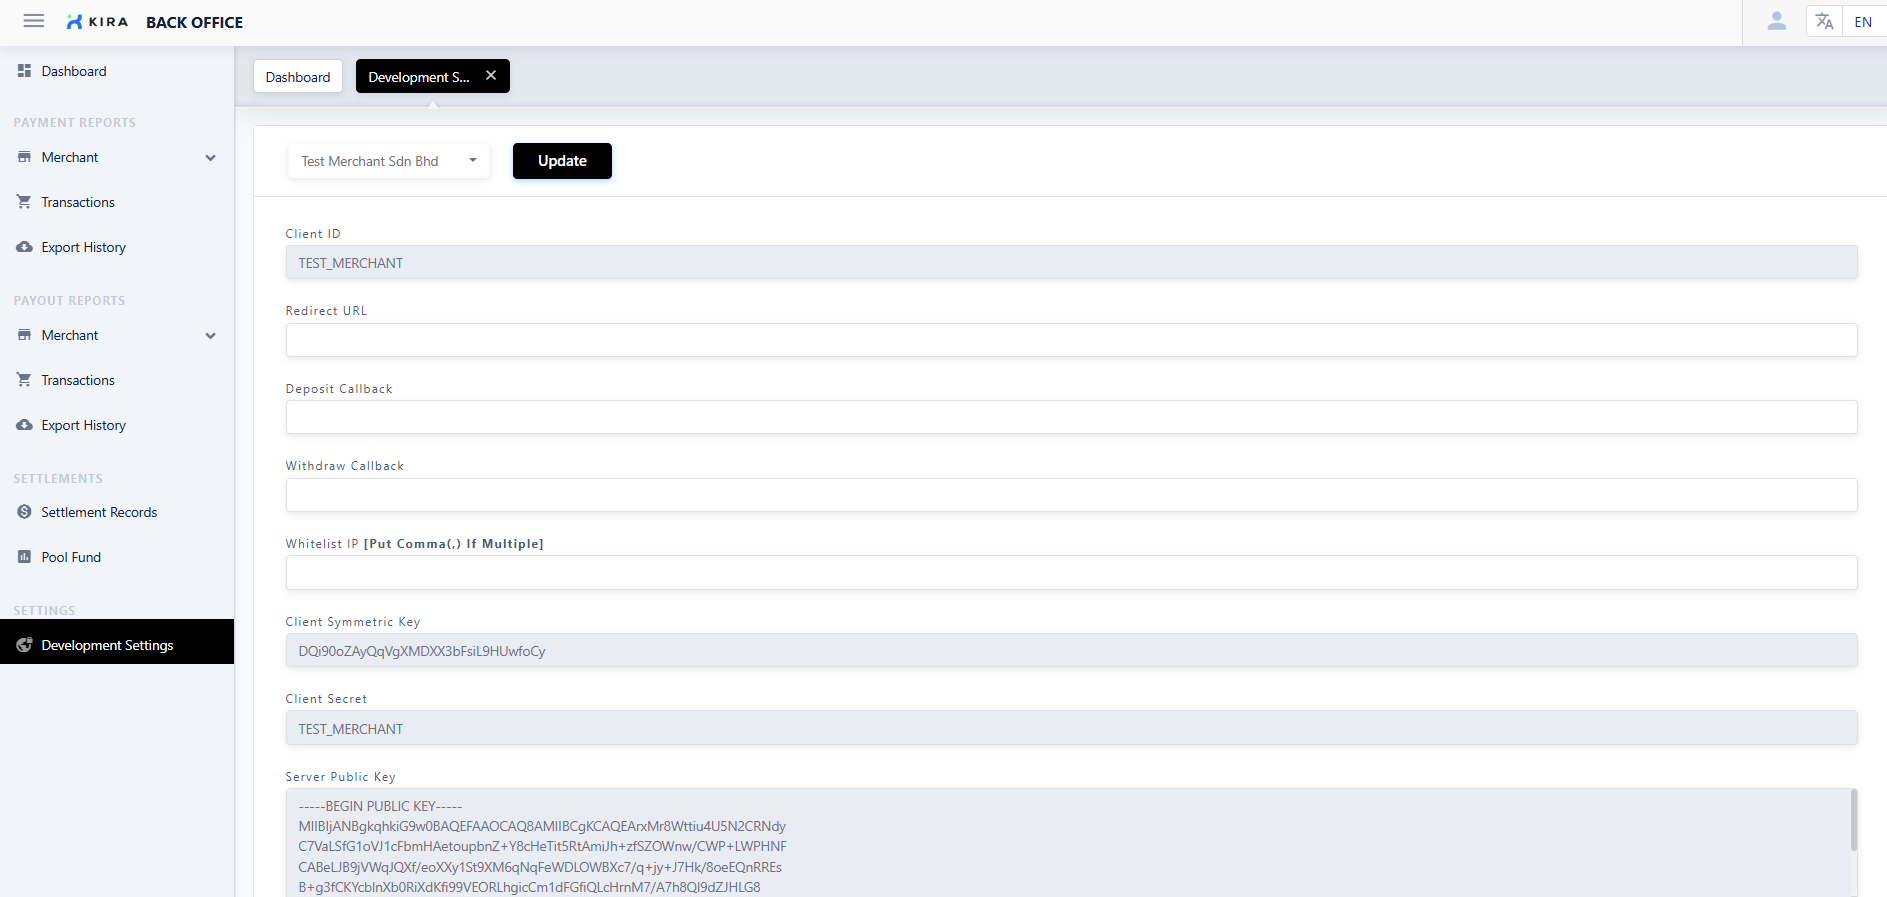
Task: Click the Development Settings icon
Action: [24, 645]
